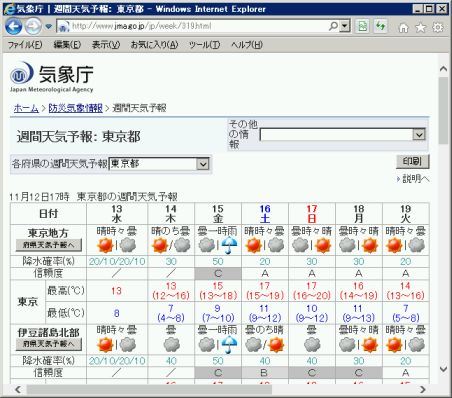This screenshot has height=398, width=452.
Task: Click Tokyo sunny-cloudy weather icon for 13 水
Action: click(117, 246)
